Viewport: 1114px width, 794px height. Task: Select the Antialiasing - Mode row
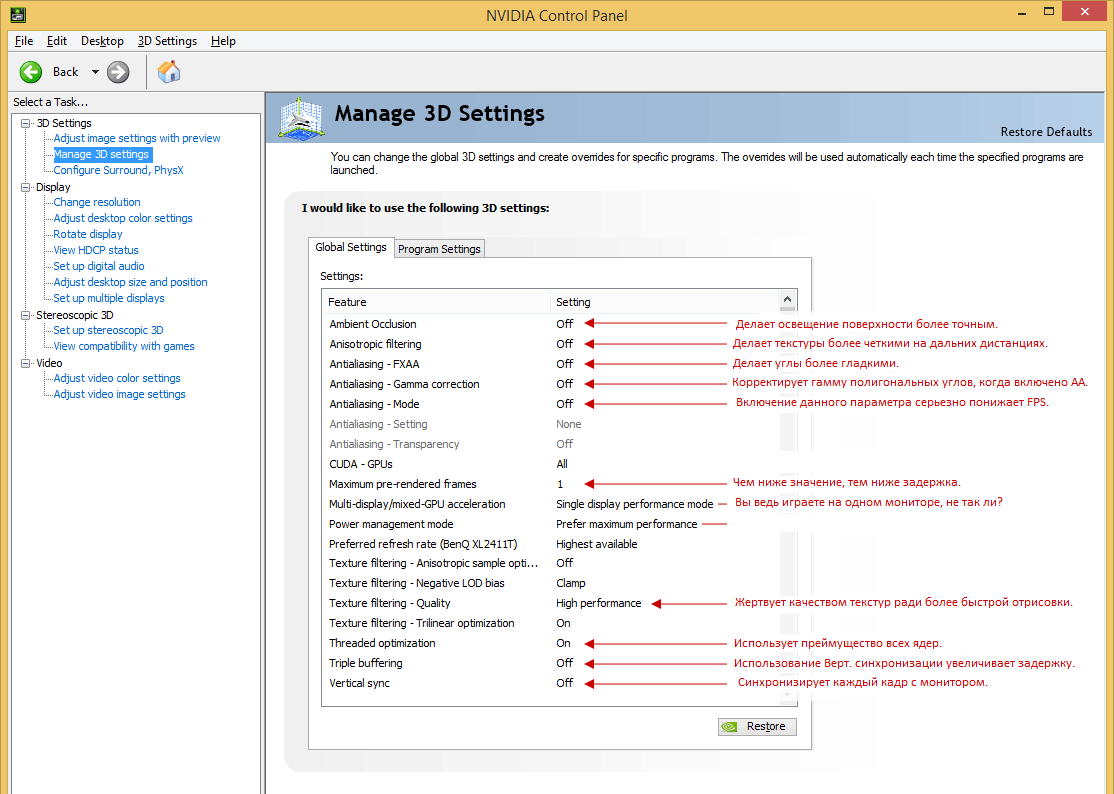(x=551, y=404)
